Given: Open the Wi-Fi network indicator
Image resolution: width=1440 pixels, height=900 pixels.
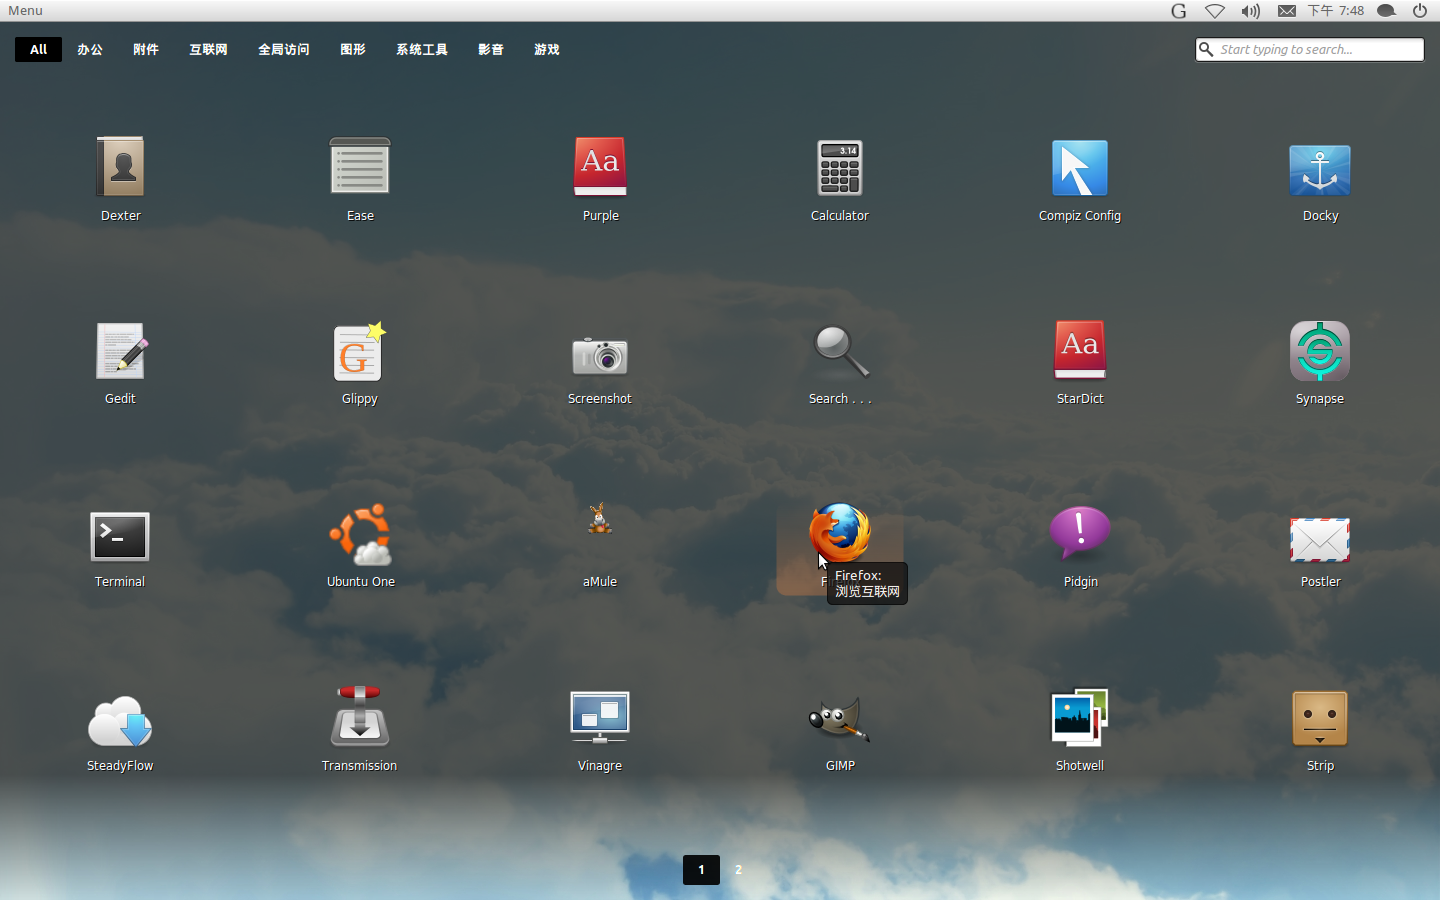Looking at the screenshot, I should click(1215, 10).
